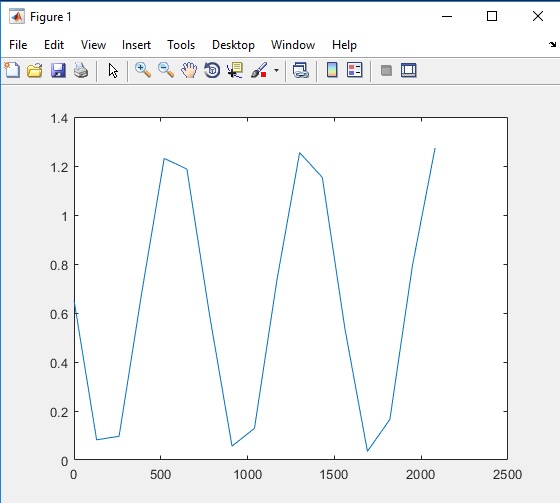Viewport: 560px width, 503px height.
Task: Click the Link Plot icon
Action: coord(301,70)
